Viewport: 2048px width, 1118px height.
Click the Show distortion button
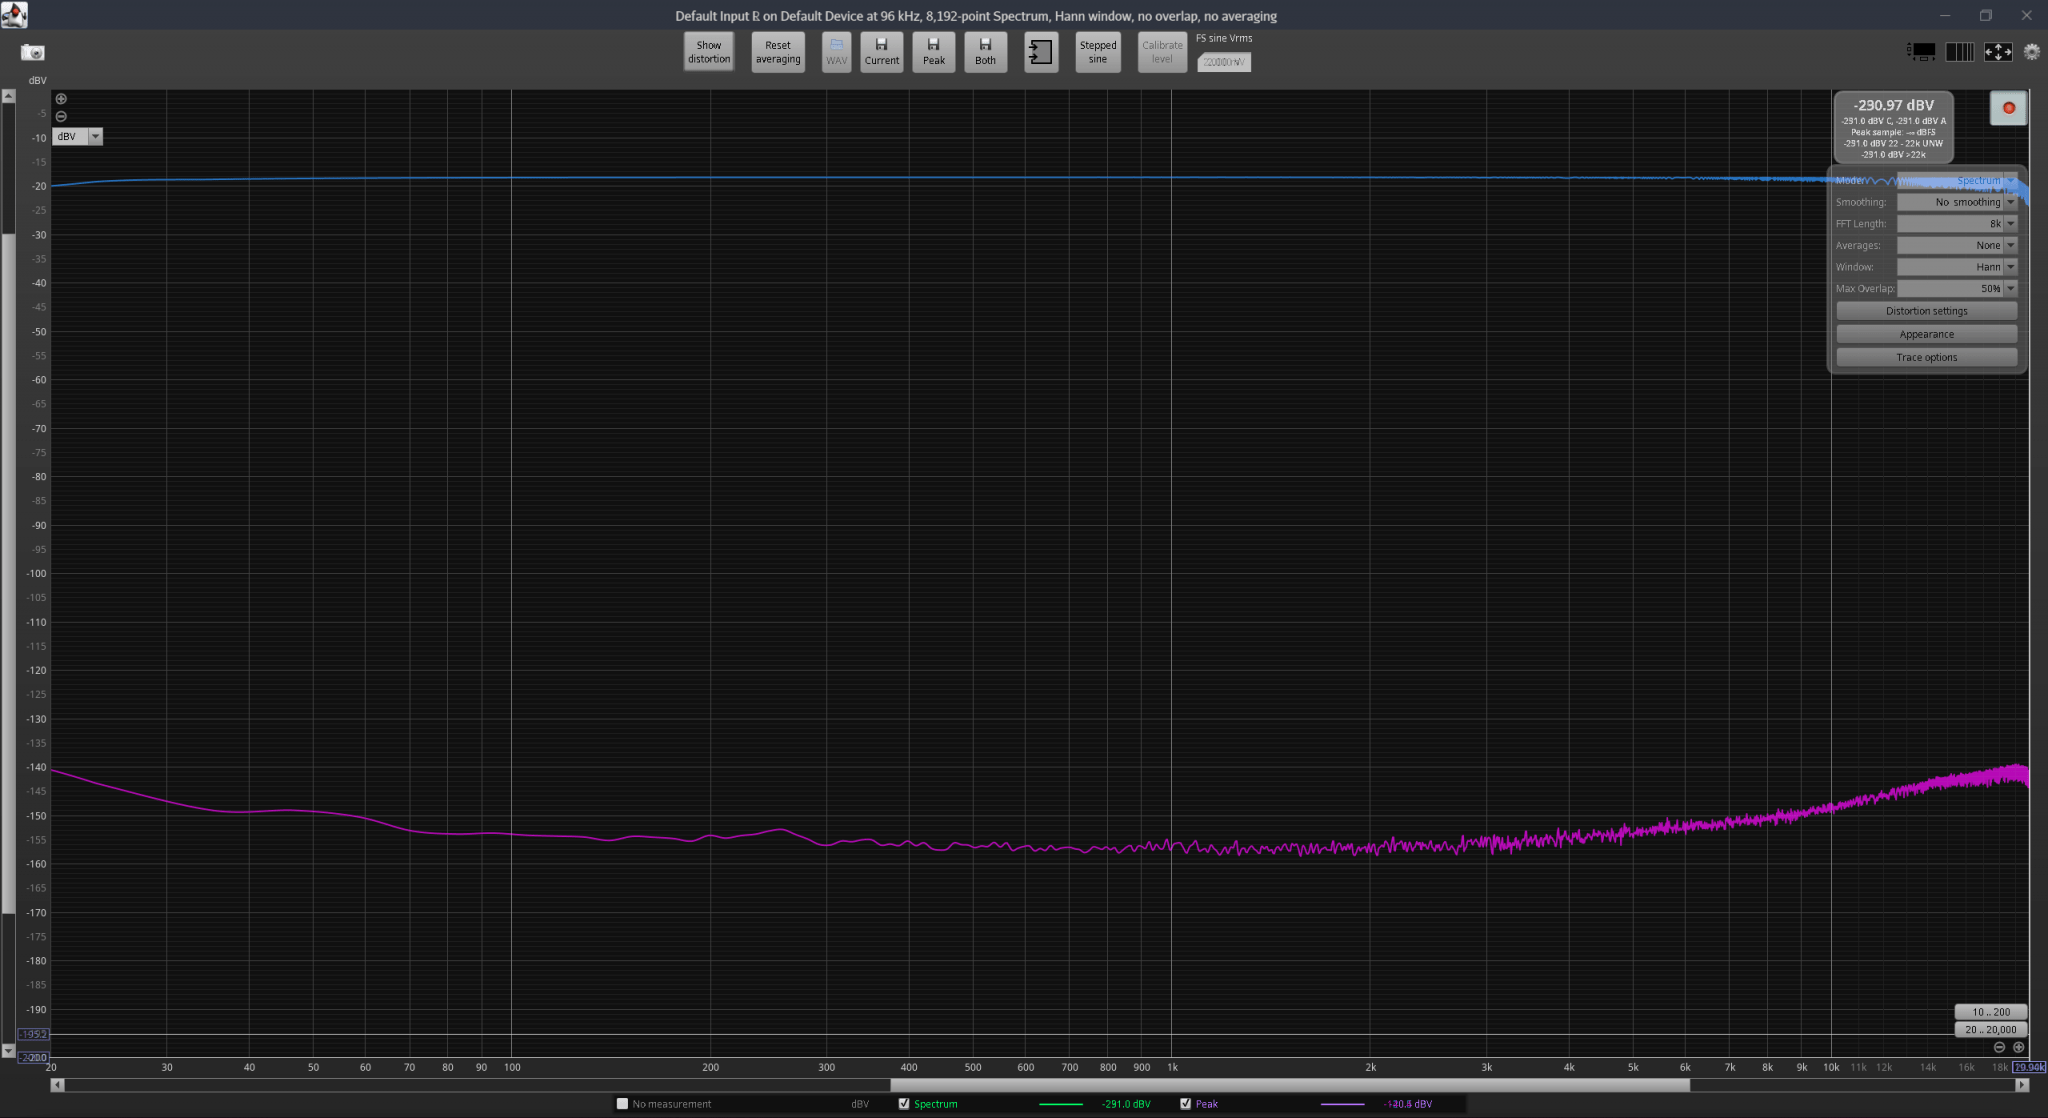pyautogui.click(x=709, y=52)
